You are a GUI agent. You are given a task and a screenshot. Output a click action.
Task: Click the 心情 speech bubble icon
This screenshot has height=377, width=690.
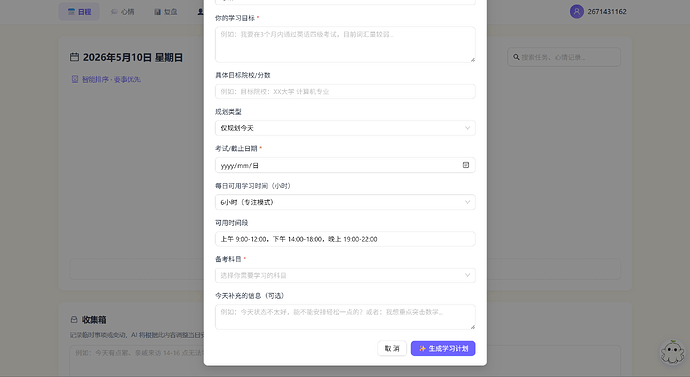click(114, 12)
